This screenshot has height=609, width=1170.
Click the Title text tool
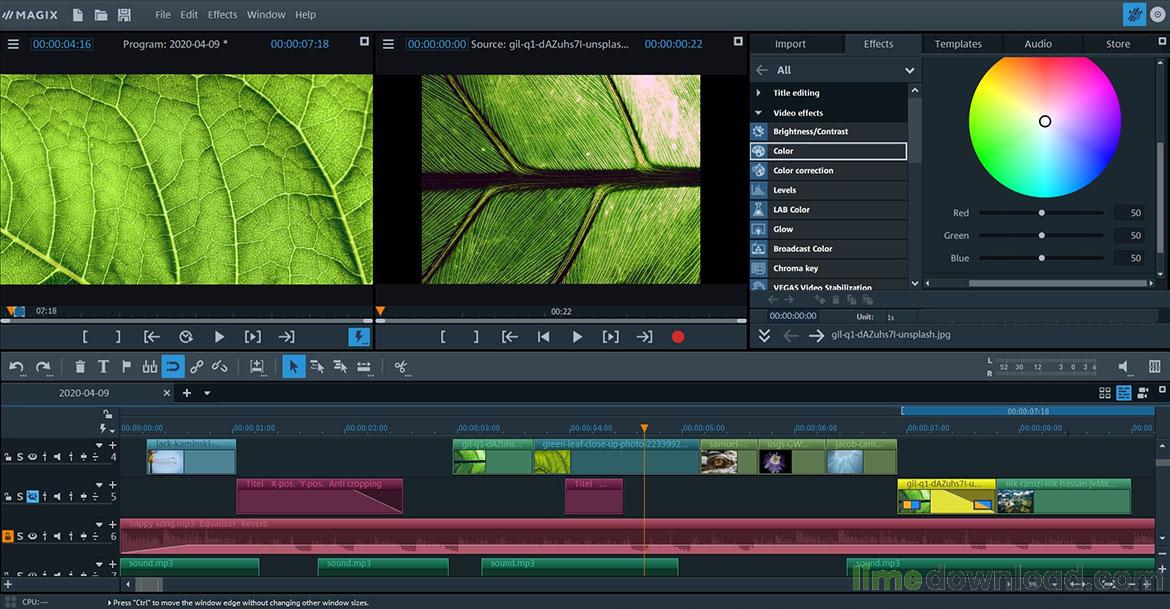105,366
